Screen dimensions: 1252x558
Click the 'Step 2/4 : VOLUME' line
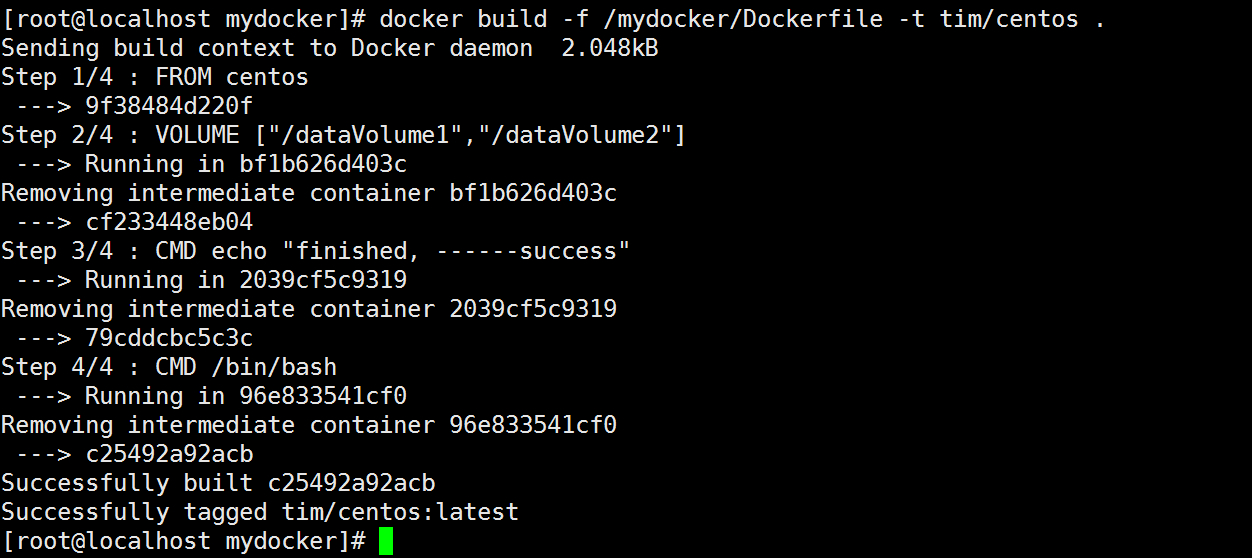343,135
